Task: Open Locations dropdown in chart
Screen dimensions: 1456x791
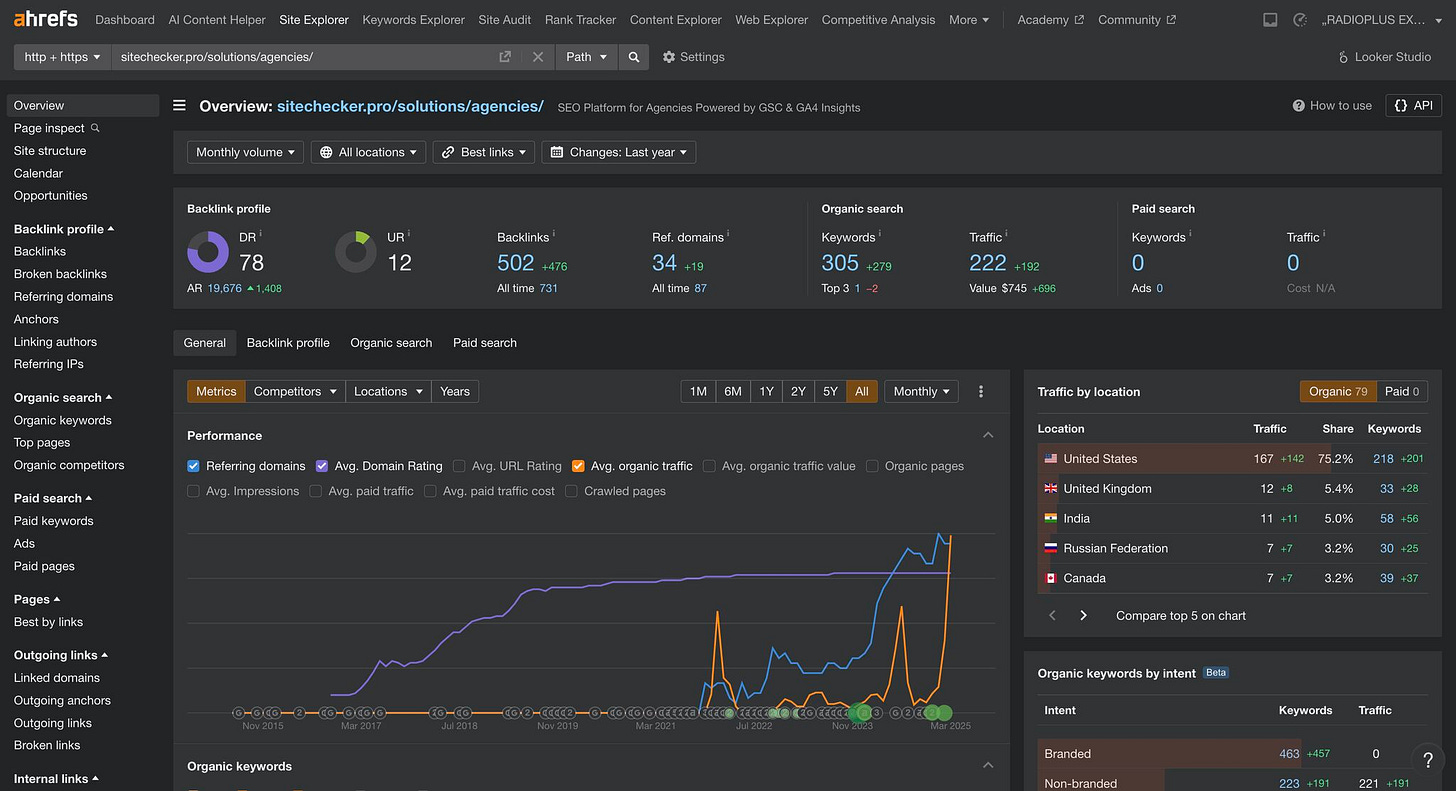Action: (x=389, y=391)
